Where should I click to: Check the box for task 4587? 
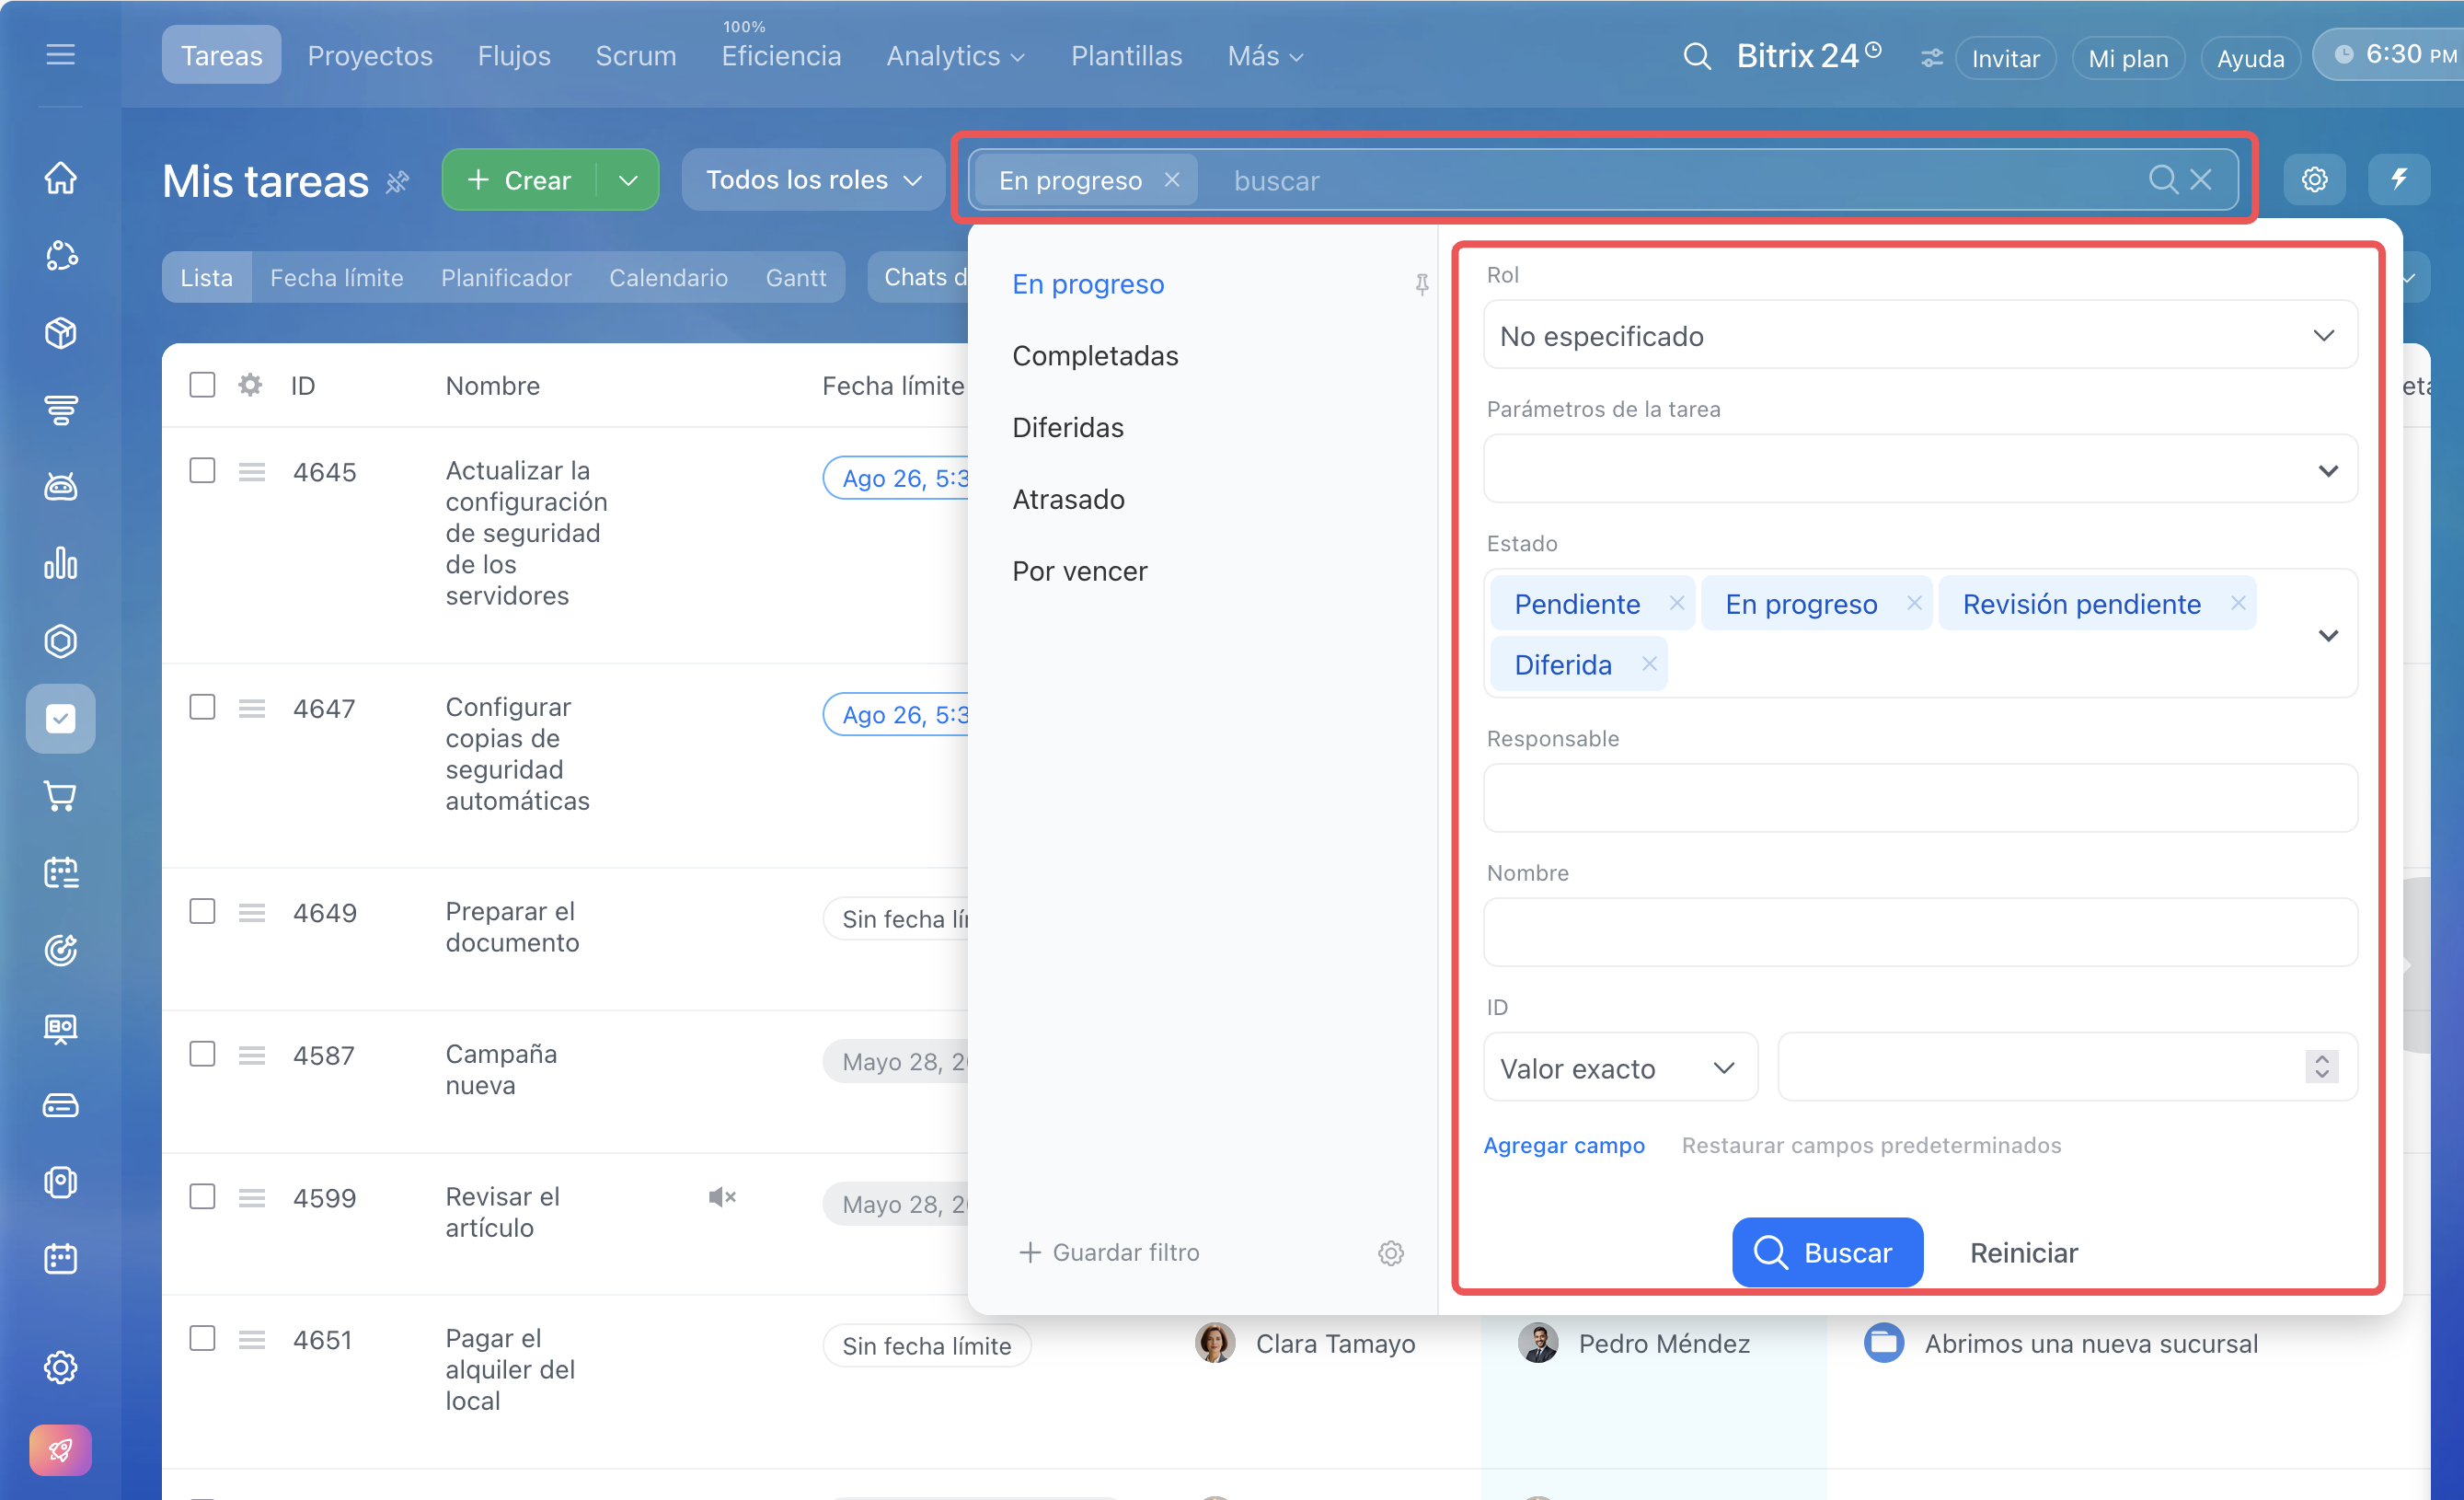(202, 1054)
